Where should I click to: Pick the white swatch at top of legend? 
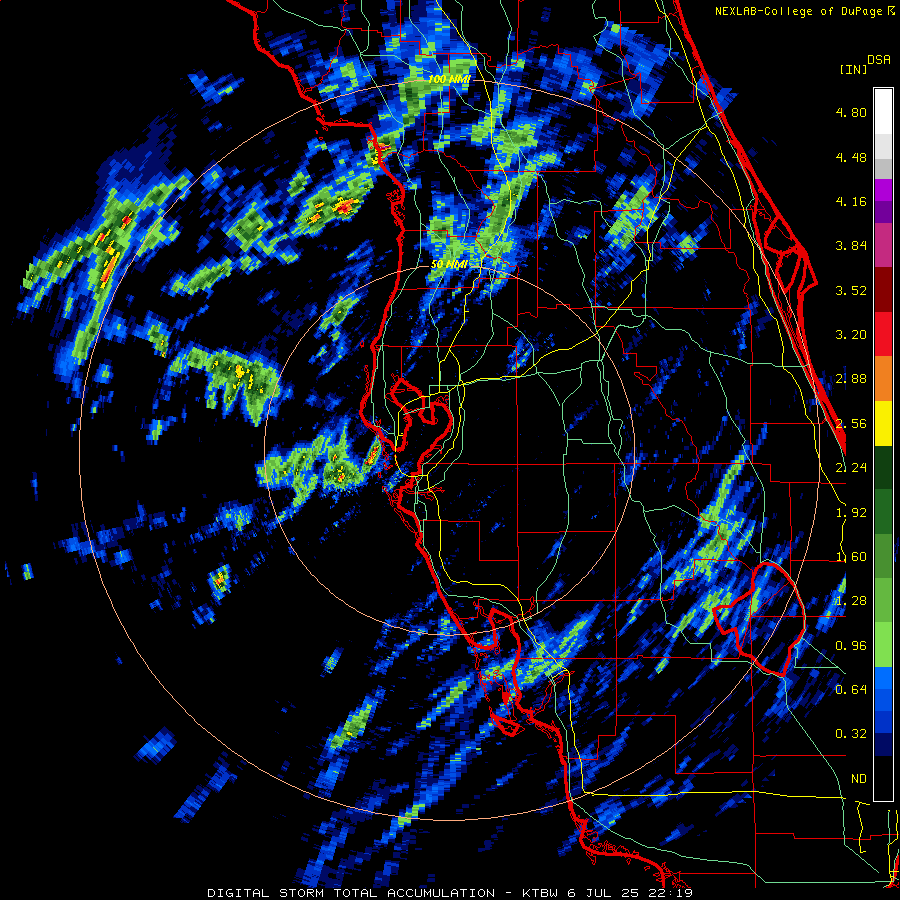pyautogui.click(x=883, y=112)
